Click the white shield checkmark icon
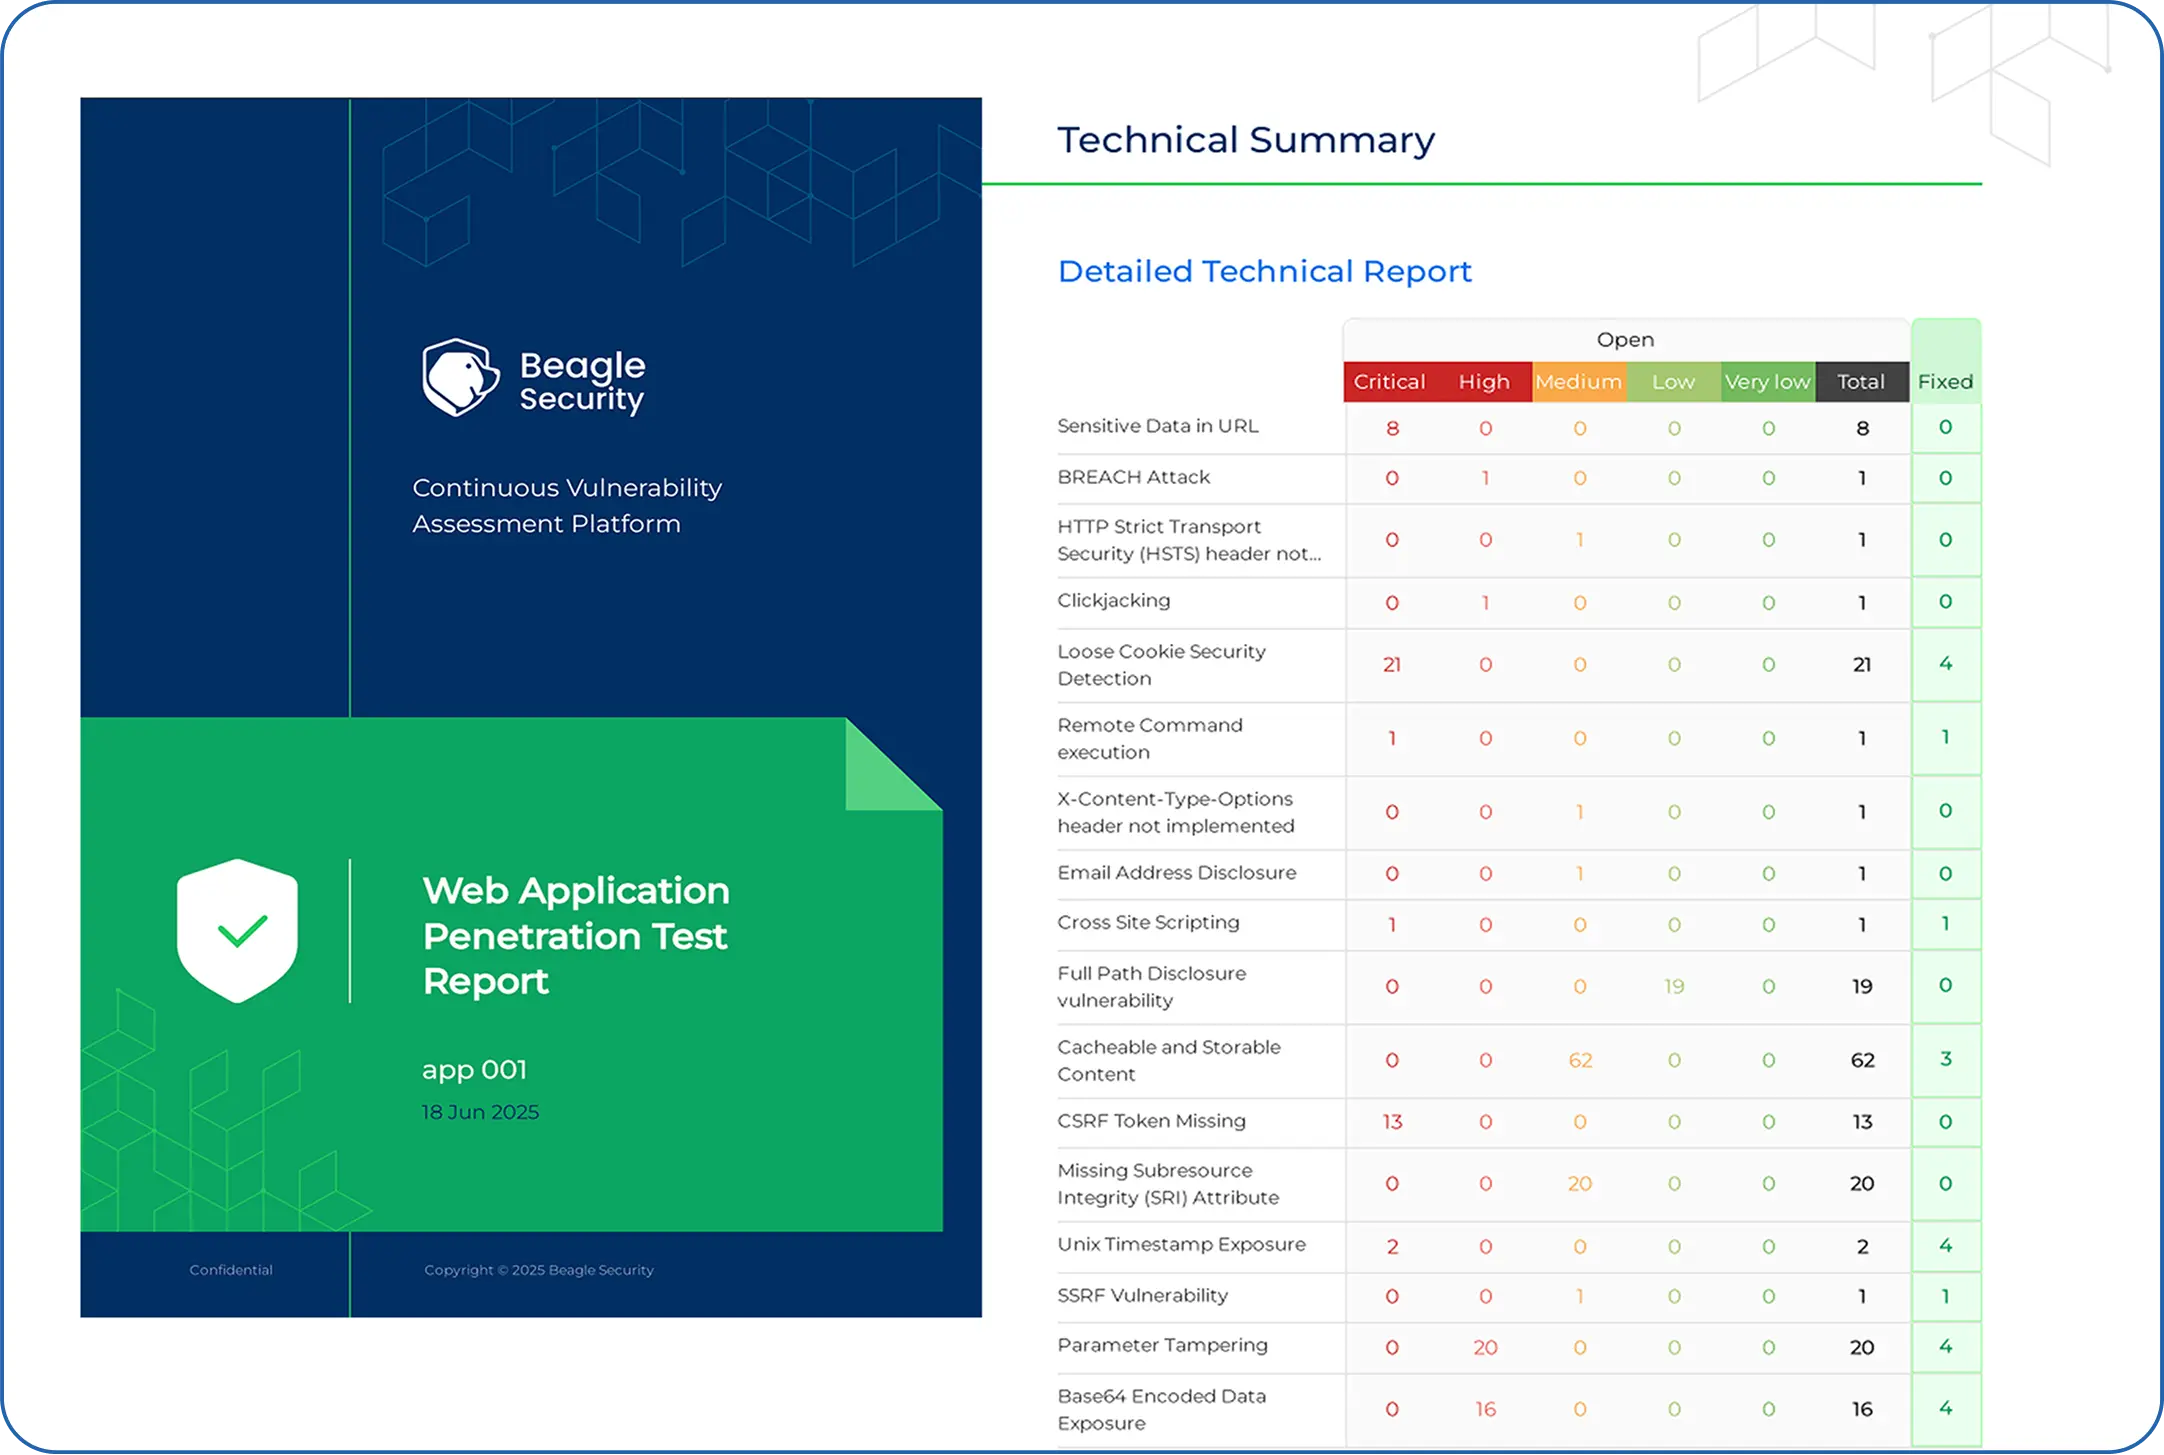 point(237,931)
